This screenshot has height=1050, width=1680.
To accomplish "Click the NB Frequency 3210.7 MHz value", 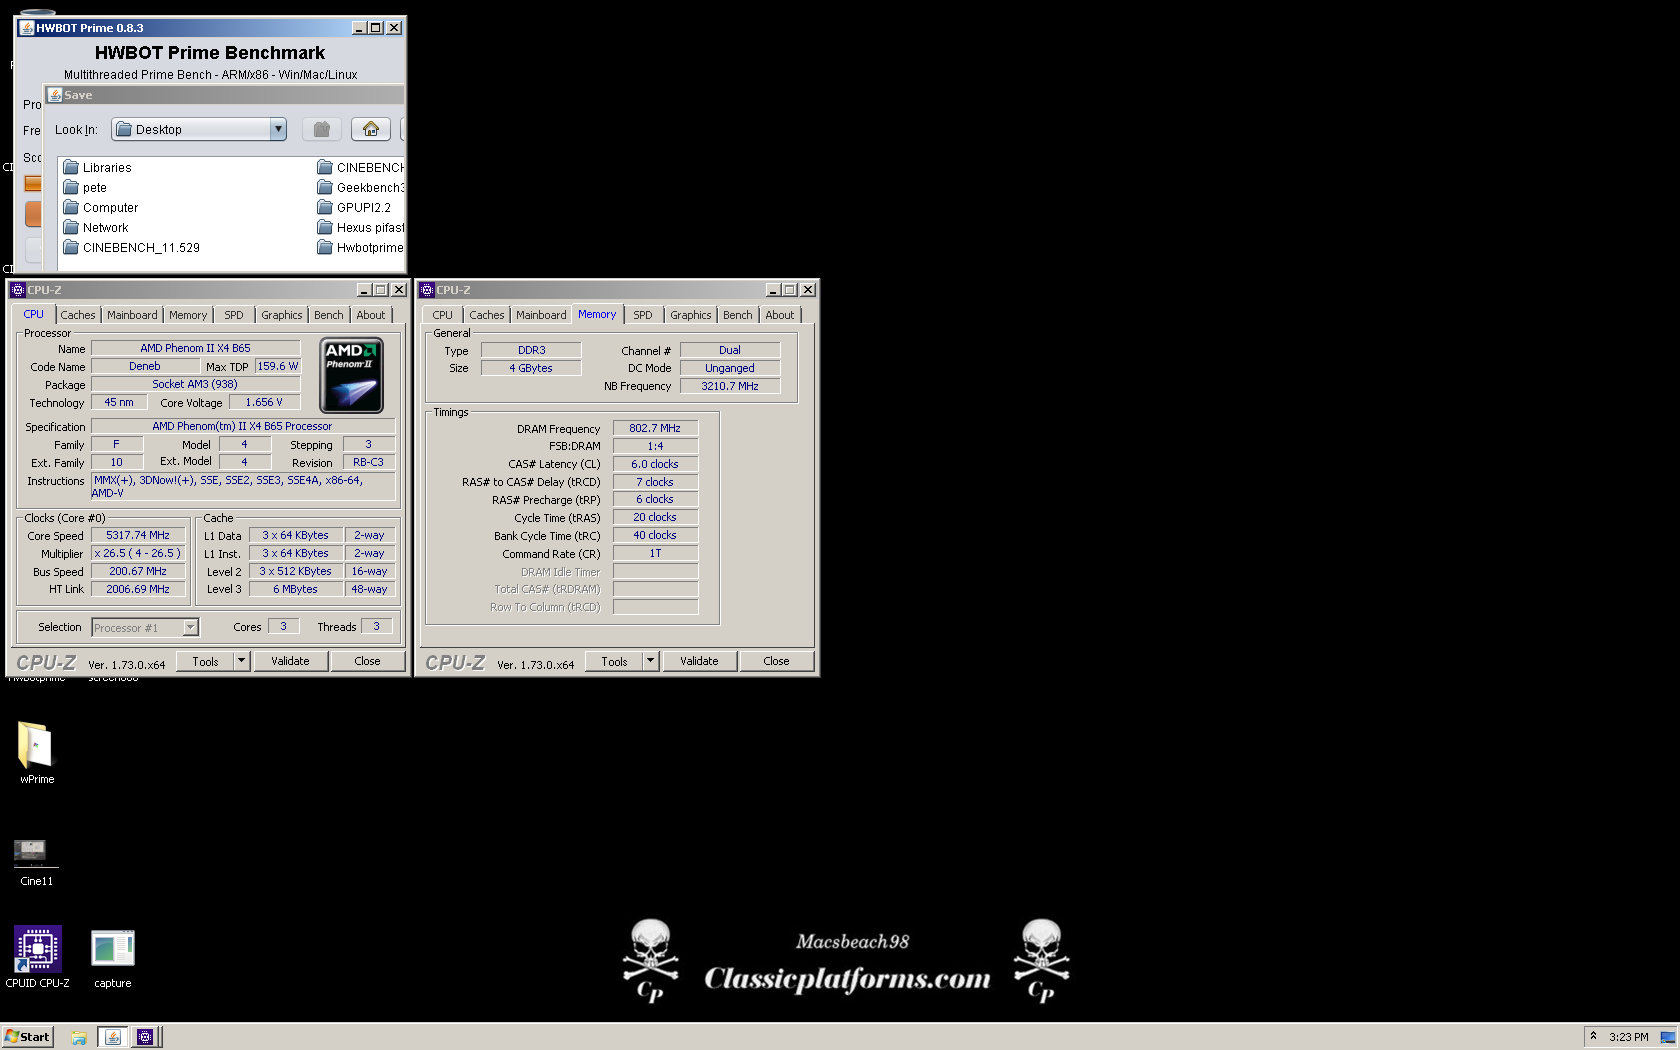I will [x=730, y=386].
